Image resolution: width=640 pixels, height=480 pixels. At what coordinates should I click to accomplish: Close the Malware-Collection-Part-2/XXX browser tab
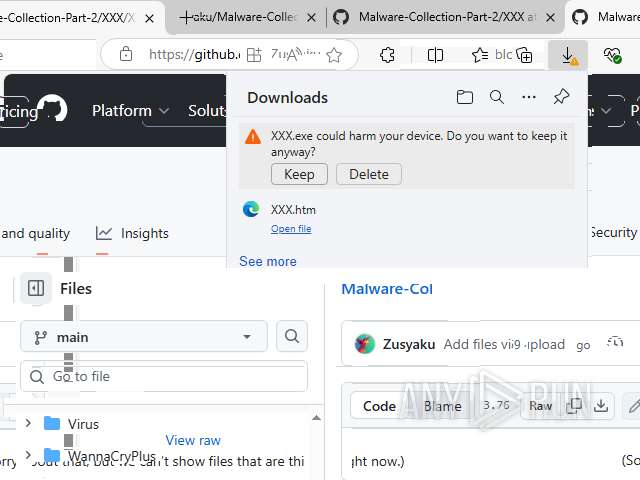[550, 18]
